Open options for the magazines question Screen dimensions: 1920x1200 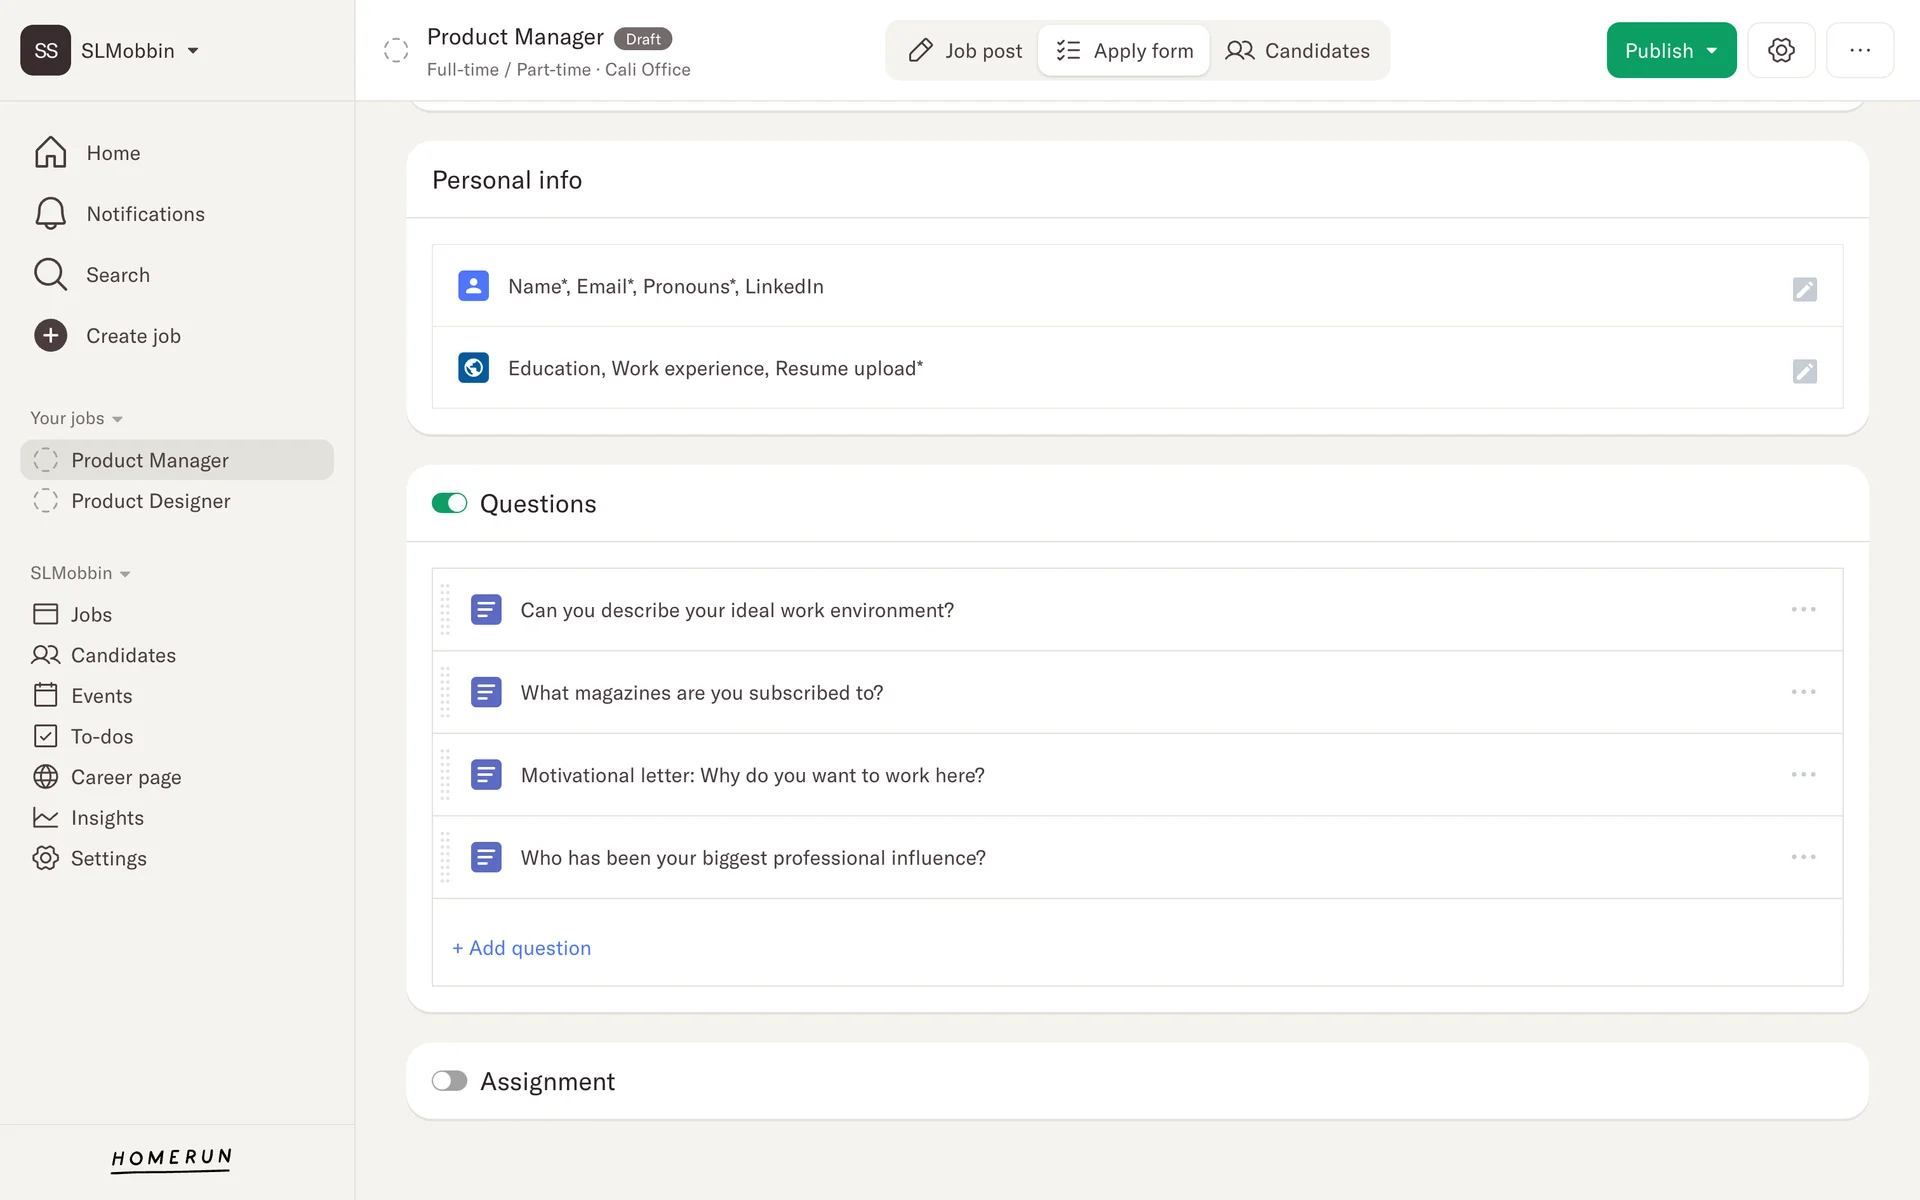tap(1803, 692)
